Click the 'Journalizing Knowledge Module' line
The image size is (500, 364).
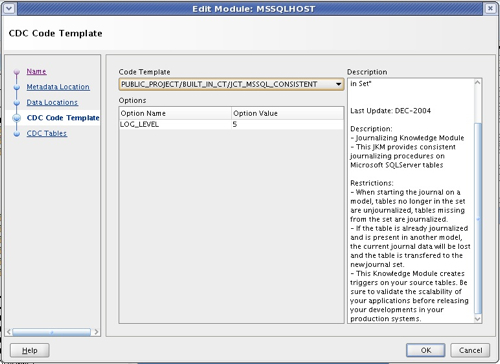[407, 138]
